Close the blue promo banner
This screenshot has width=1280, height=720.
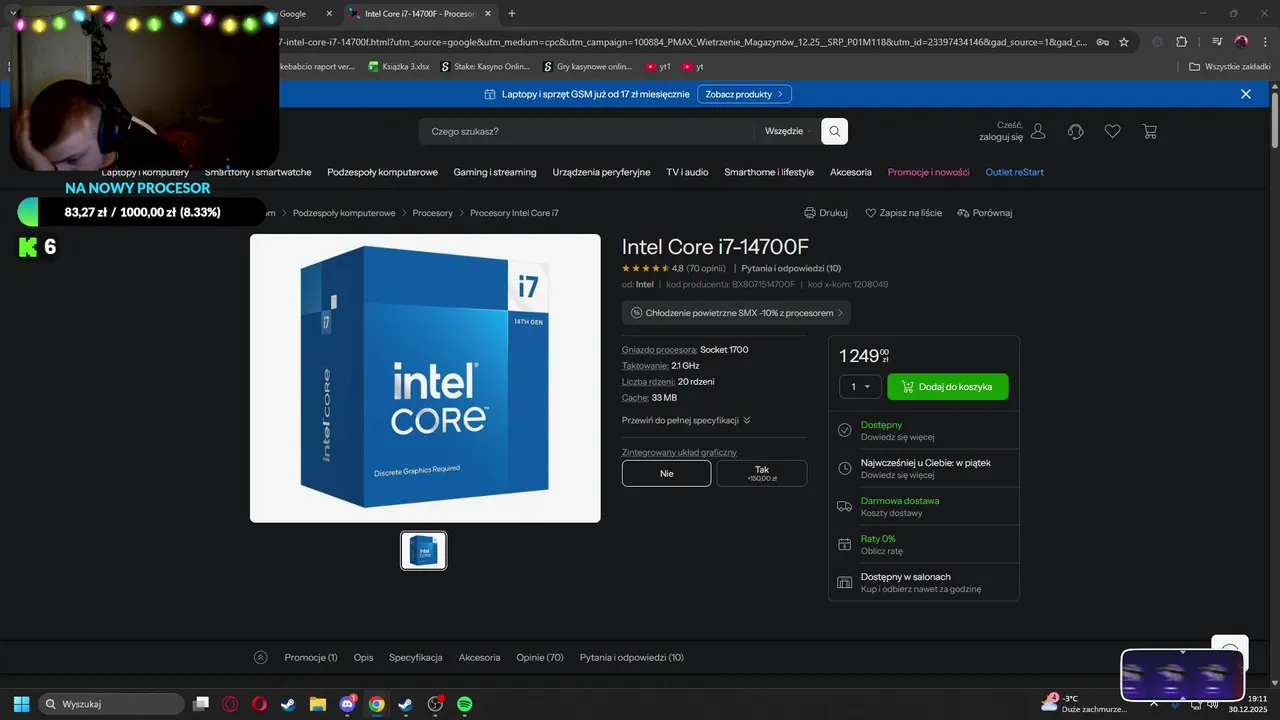click(1246, 94)
